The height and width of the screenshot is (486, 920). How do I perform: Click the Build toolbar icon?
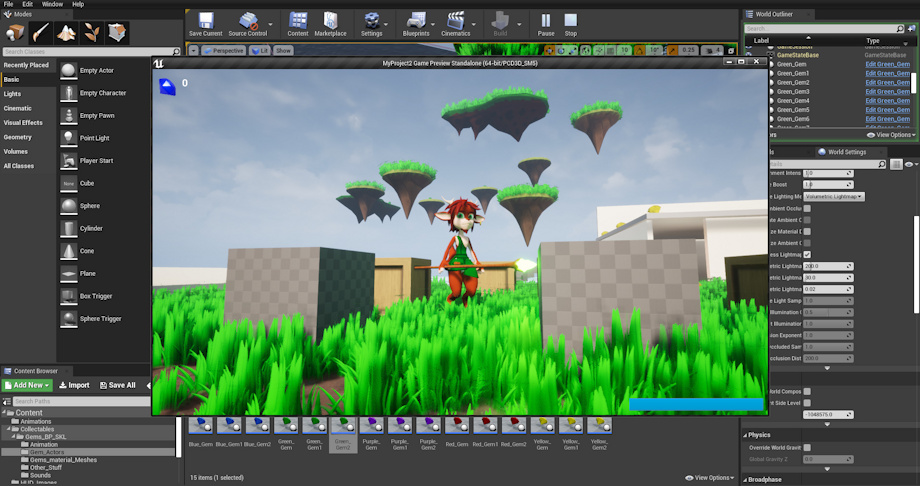500,21
